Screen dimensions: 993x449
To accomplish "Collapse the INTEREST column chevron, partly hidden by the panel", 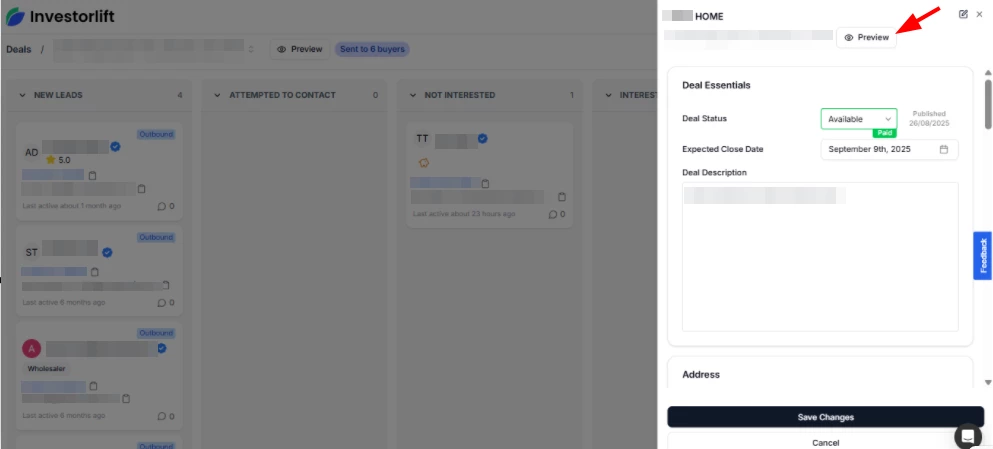I will pyautogui.click(x=608, y=95).
